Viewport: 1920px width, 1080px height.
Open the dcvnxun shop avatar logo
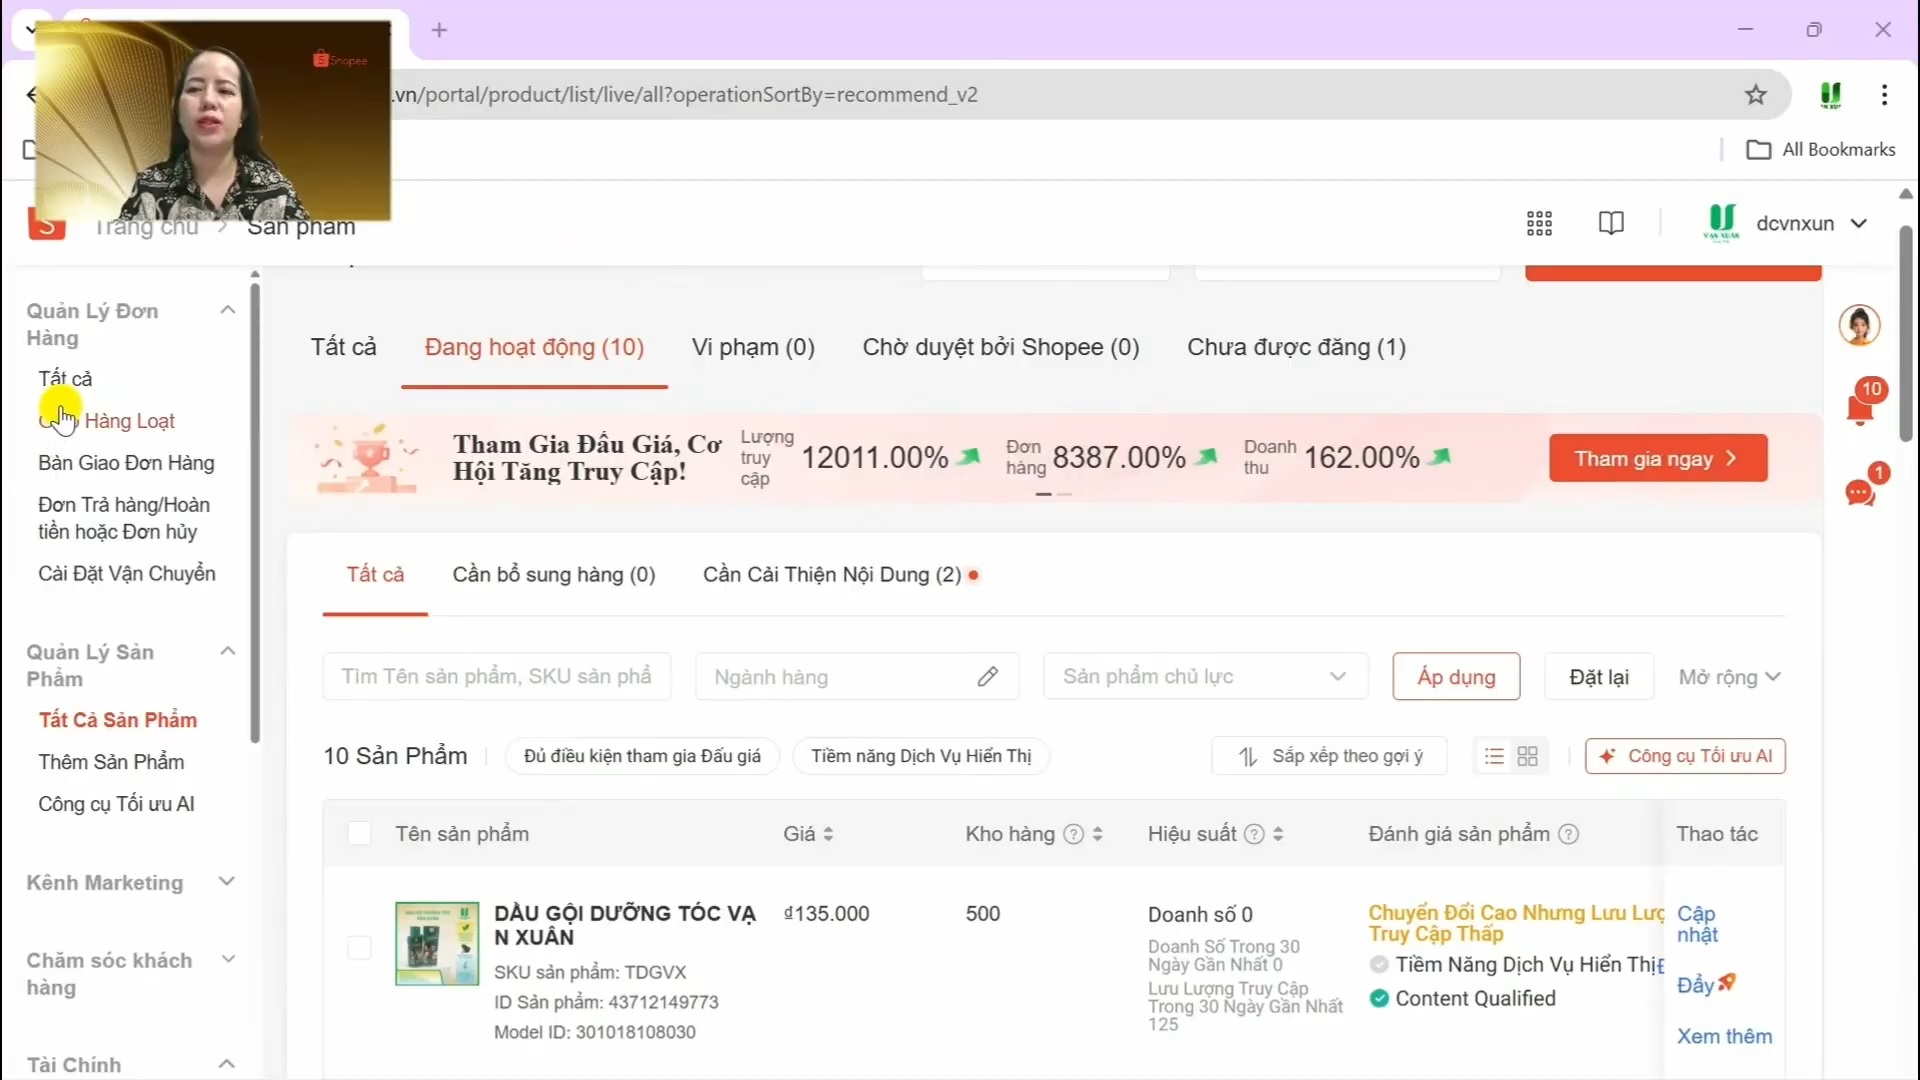tap(1722, 222)
